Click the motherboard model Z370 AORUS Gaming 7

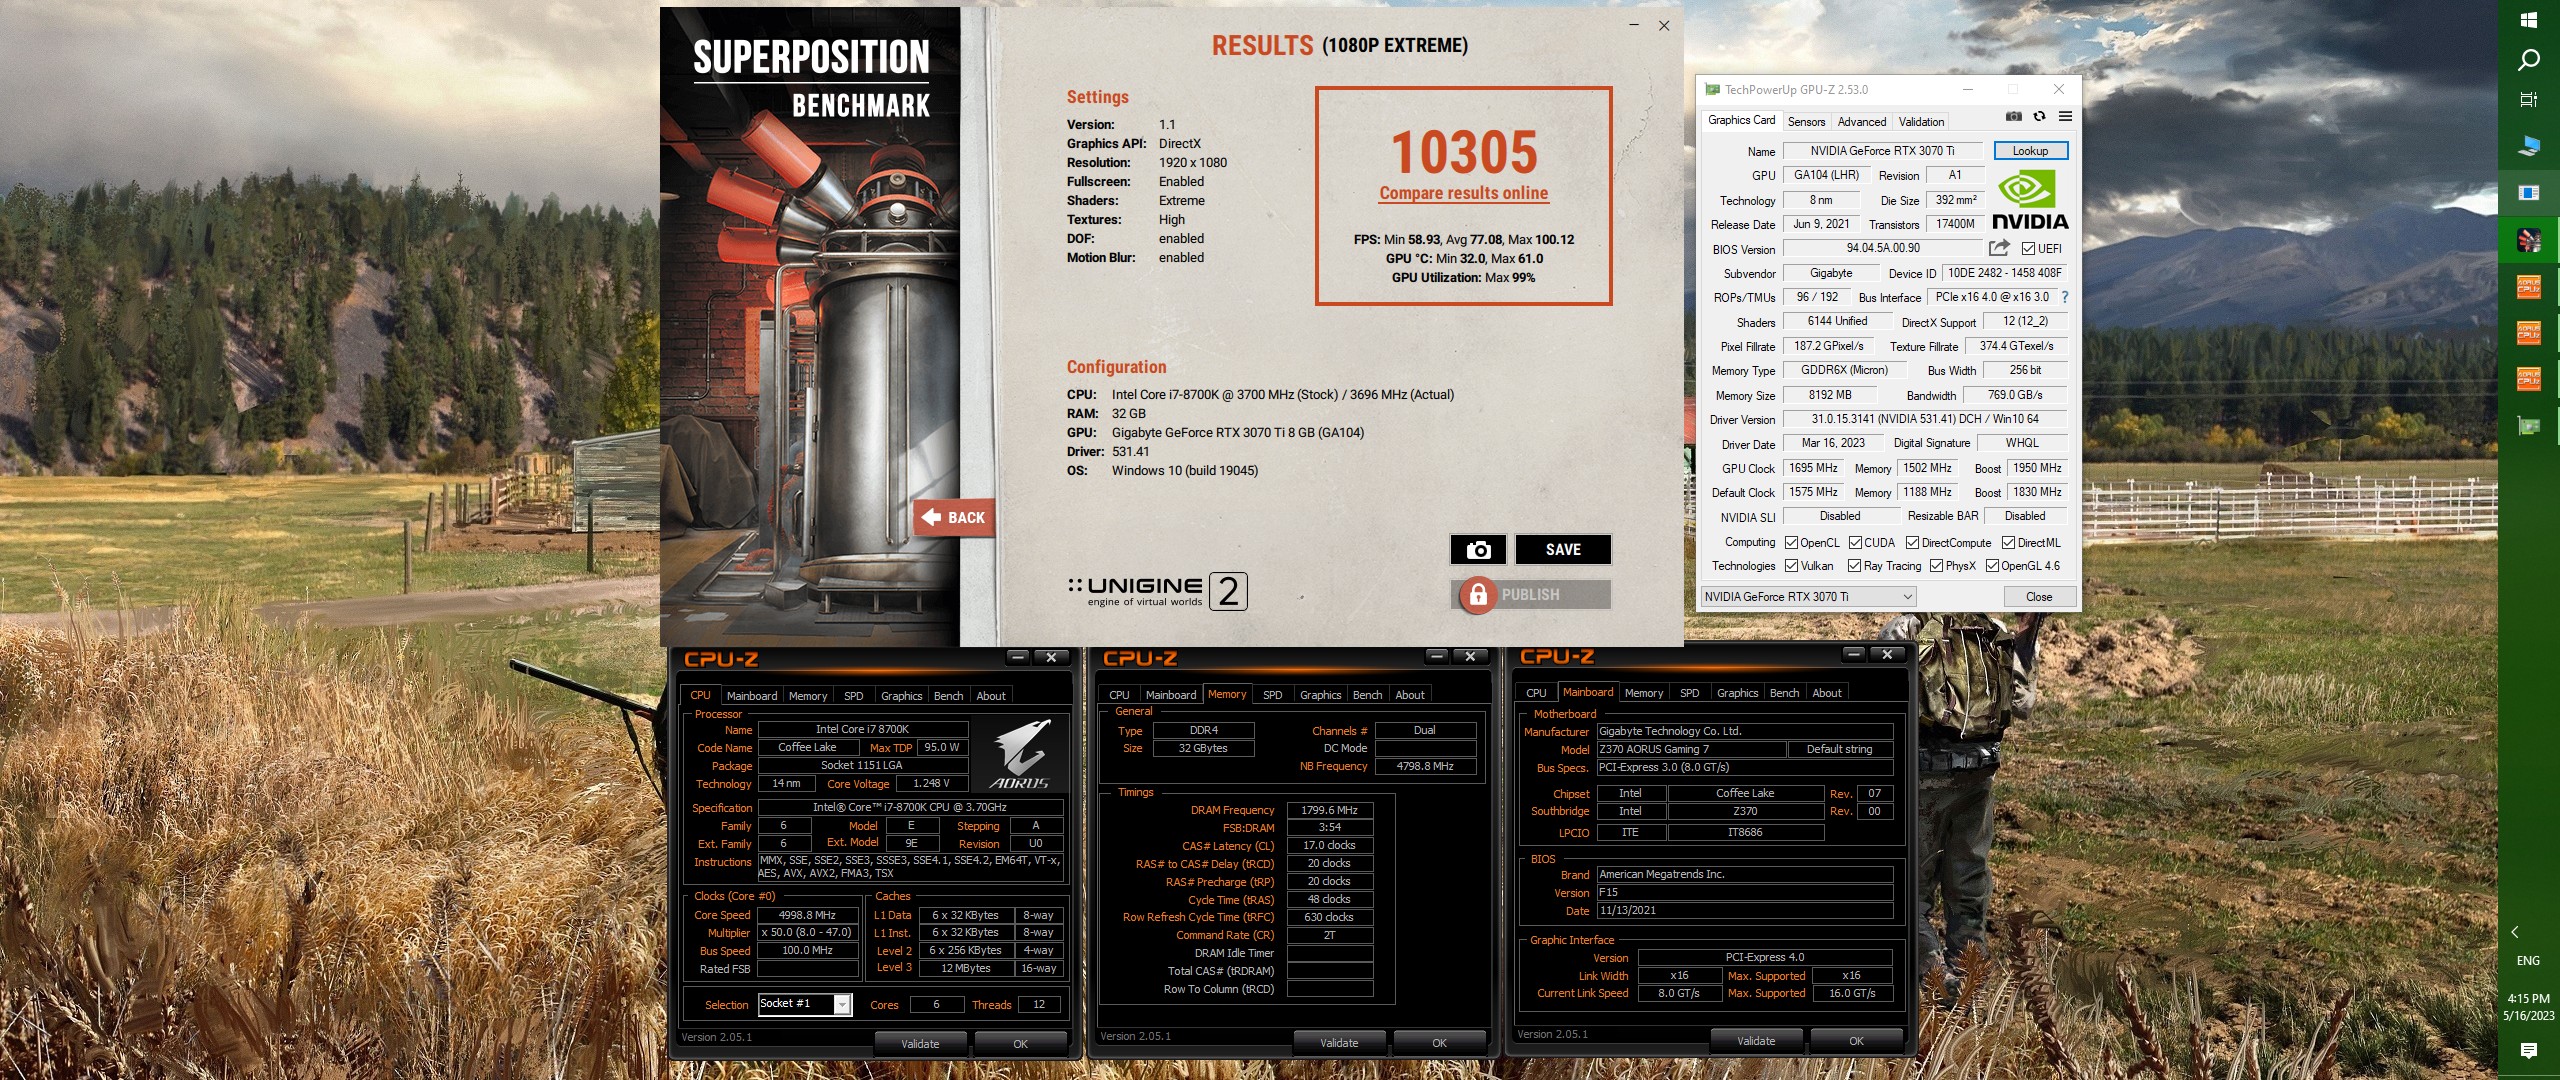1691,749
